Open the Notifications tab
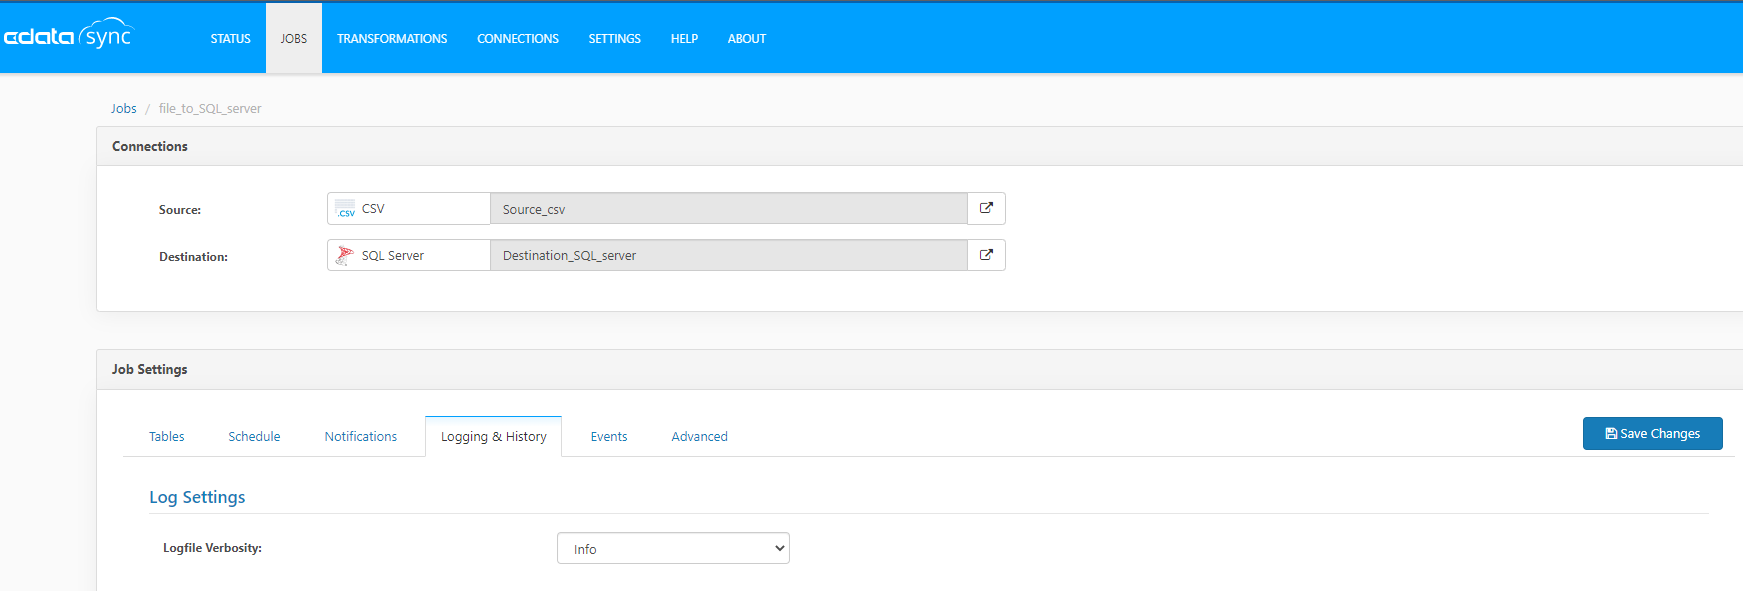 361,437
